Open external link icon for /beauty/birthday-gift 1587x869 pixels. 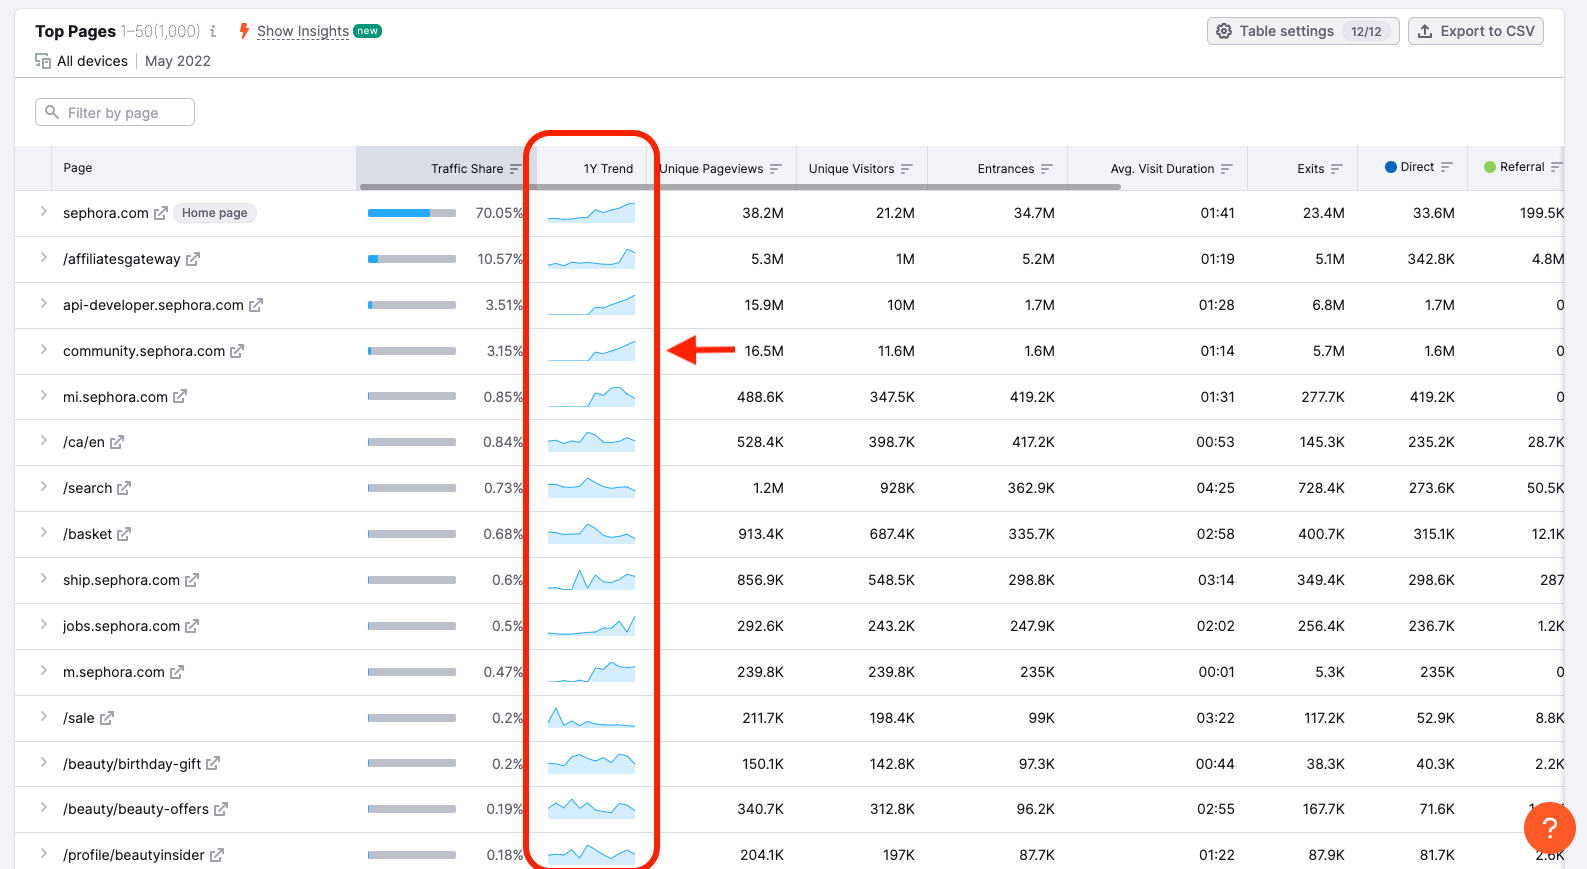coord(213,764)
